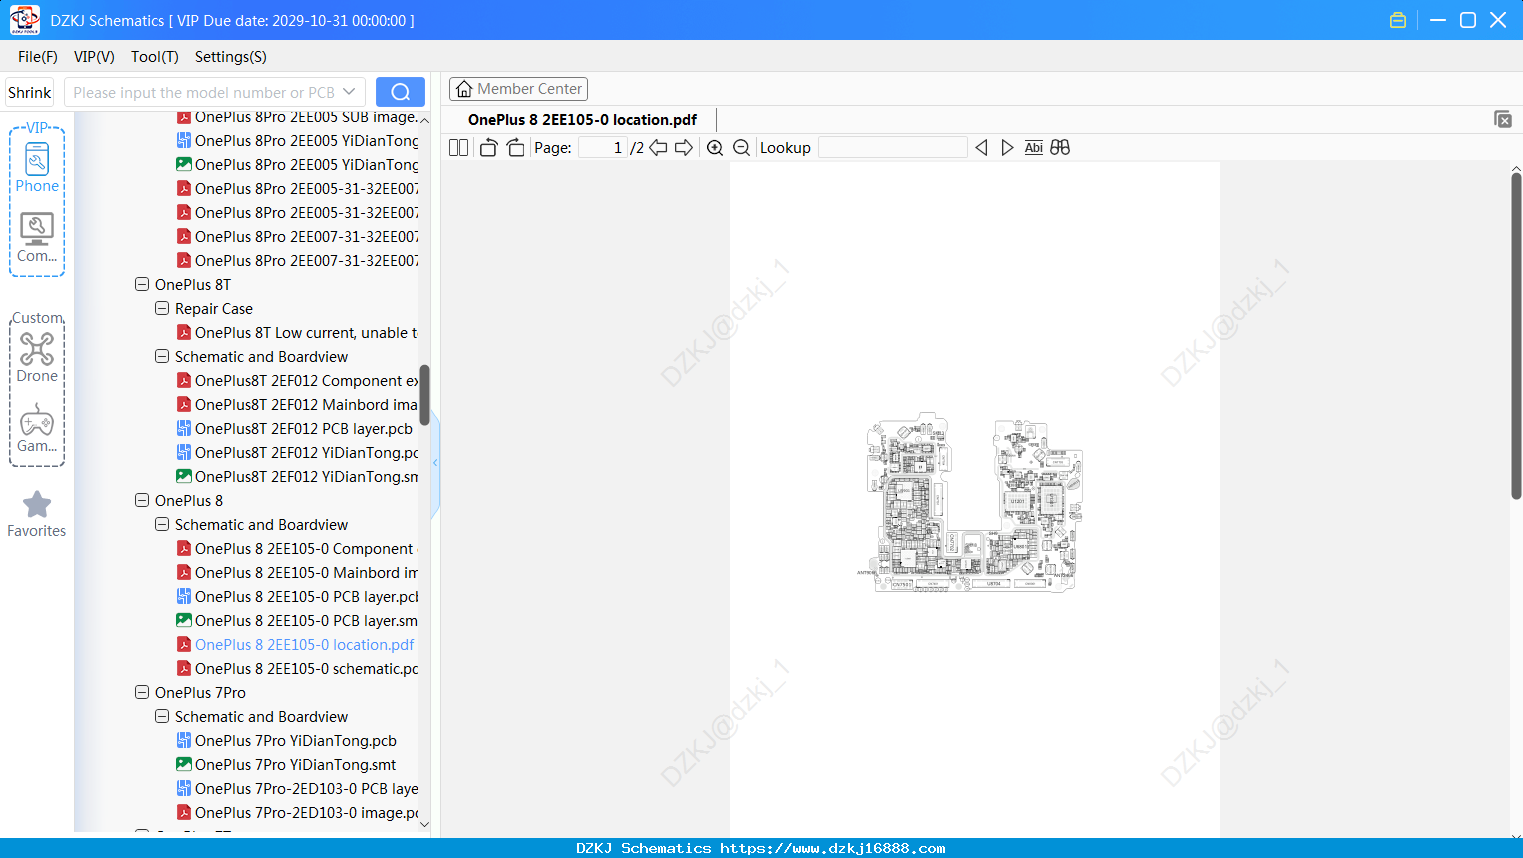Select OnePlus 8 2EE105-0 location.pdf in tree
The width and height of the screenshot is (1523, 858).
[x=296, y=644]
